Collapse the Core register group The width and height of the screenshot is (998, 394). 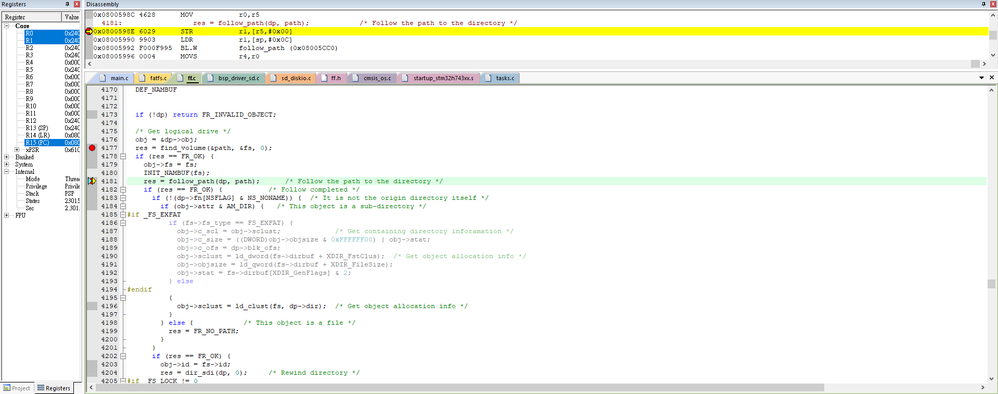click(7, 26)
